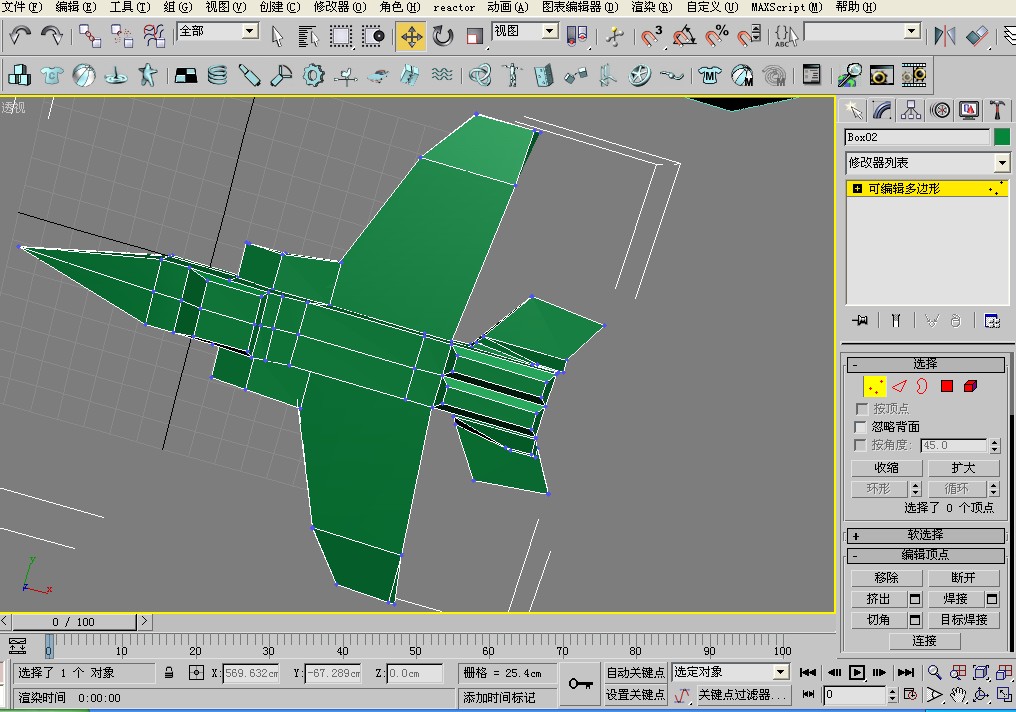Open the MAXScript menu

pyautogui.click(x=787, y=7)
